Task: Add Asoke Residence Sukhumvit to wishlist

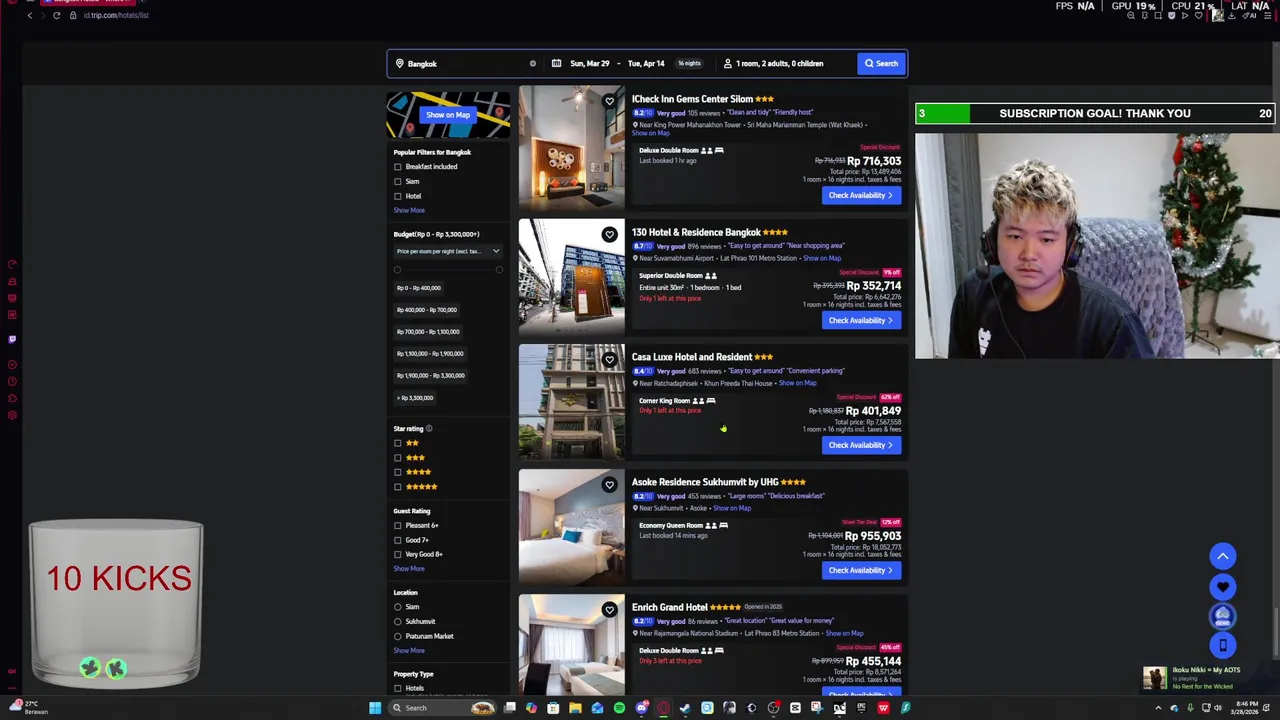Action: point(609,485)
